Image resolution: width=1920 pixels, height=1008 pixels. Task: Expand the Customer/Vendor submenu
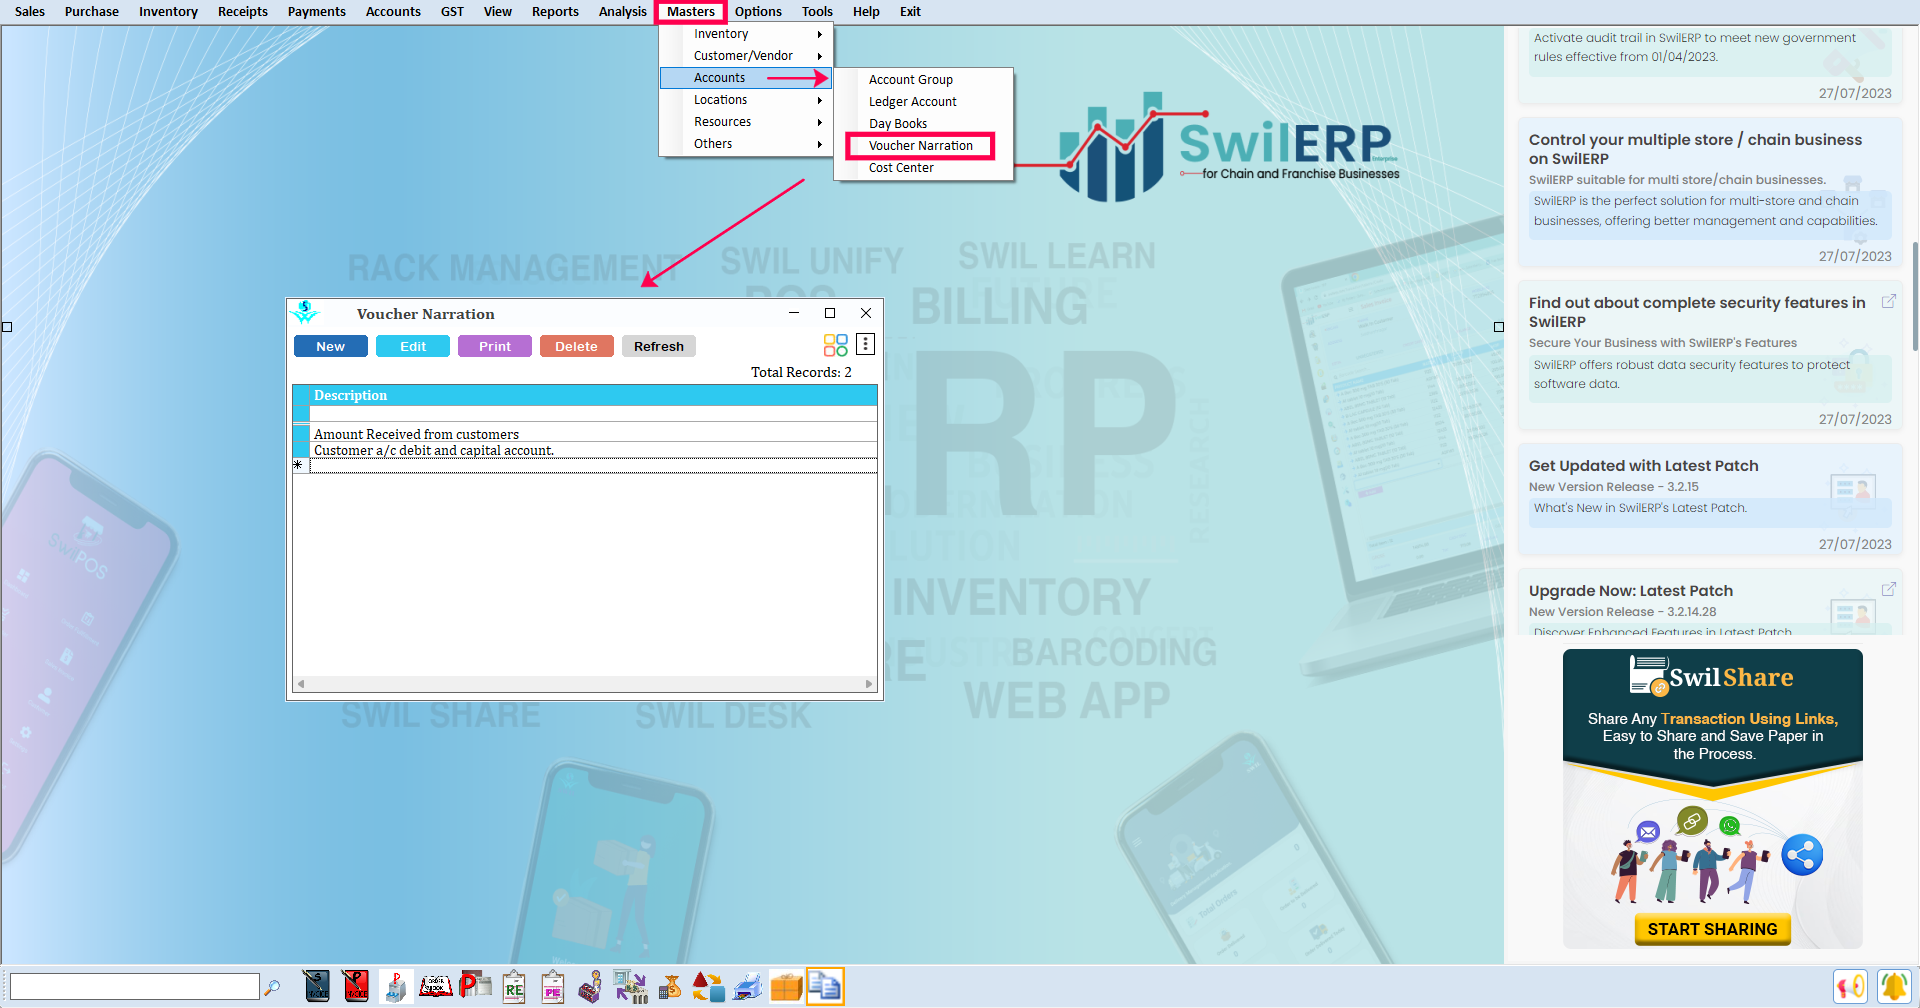[746, 56]
